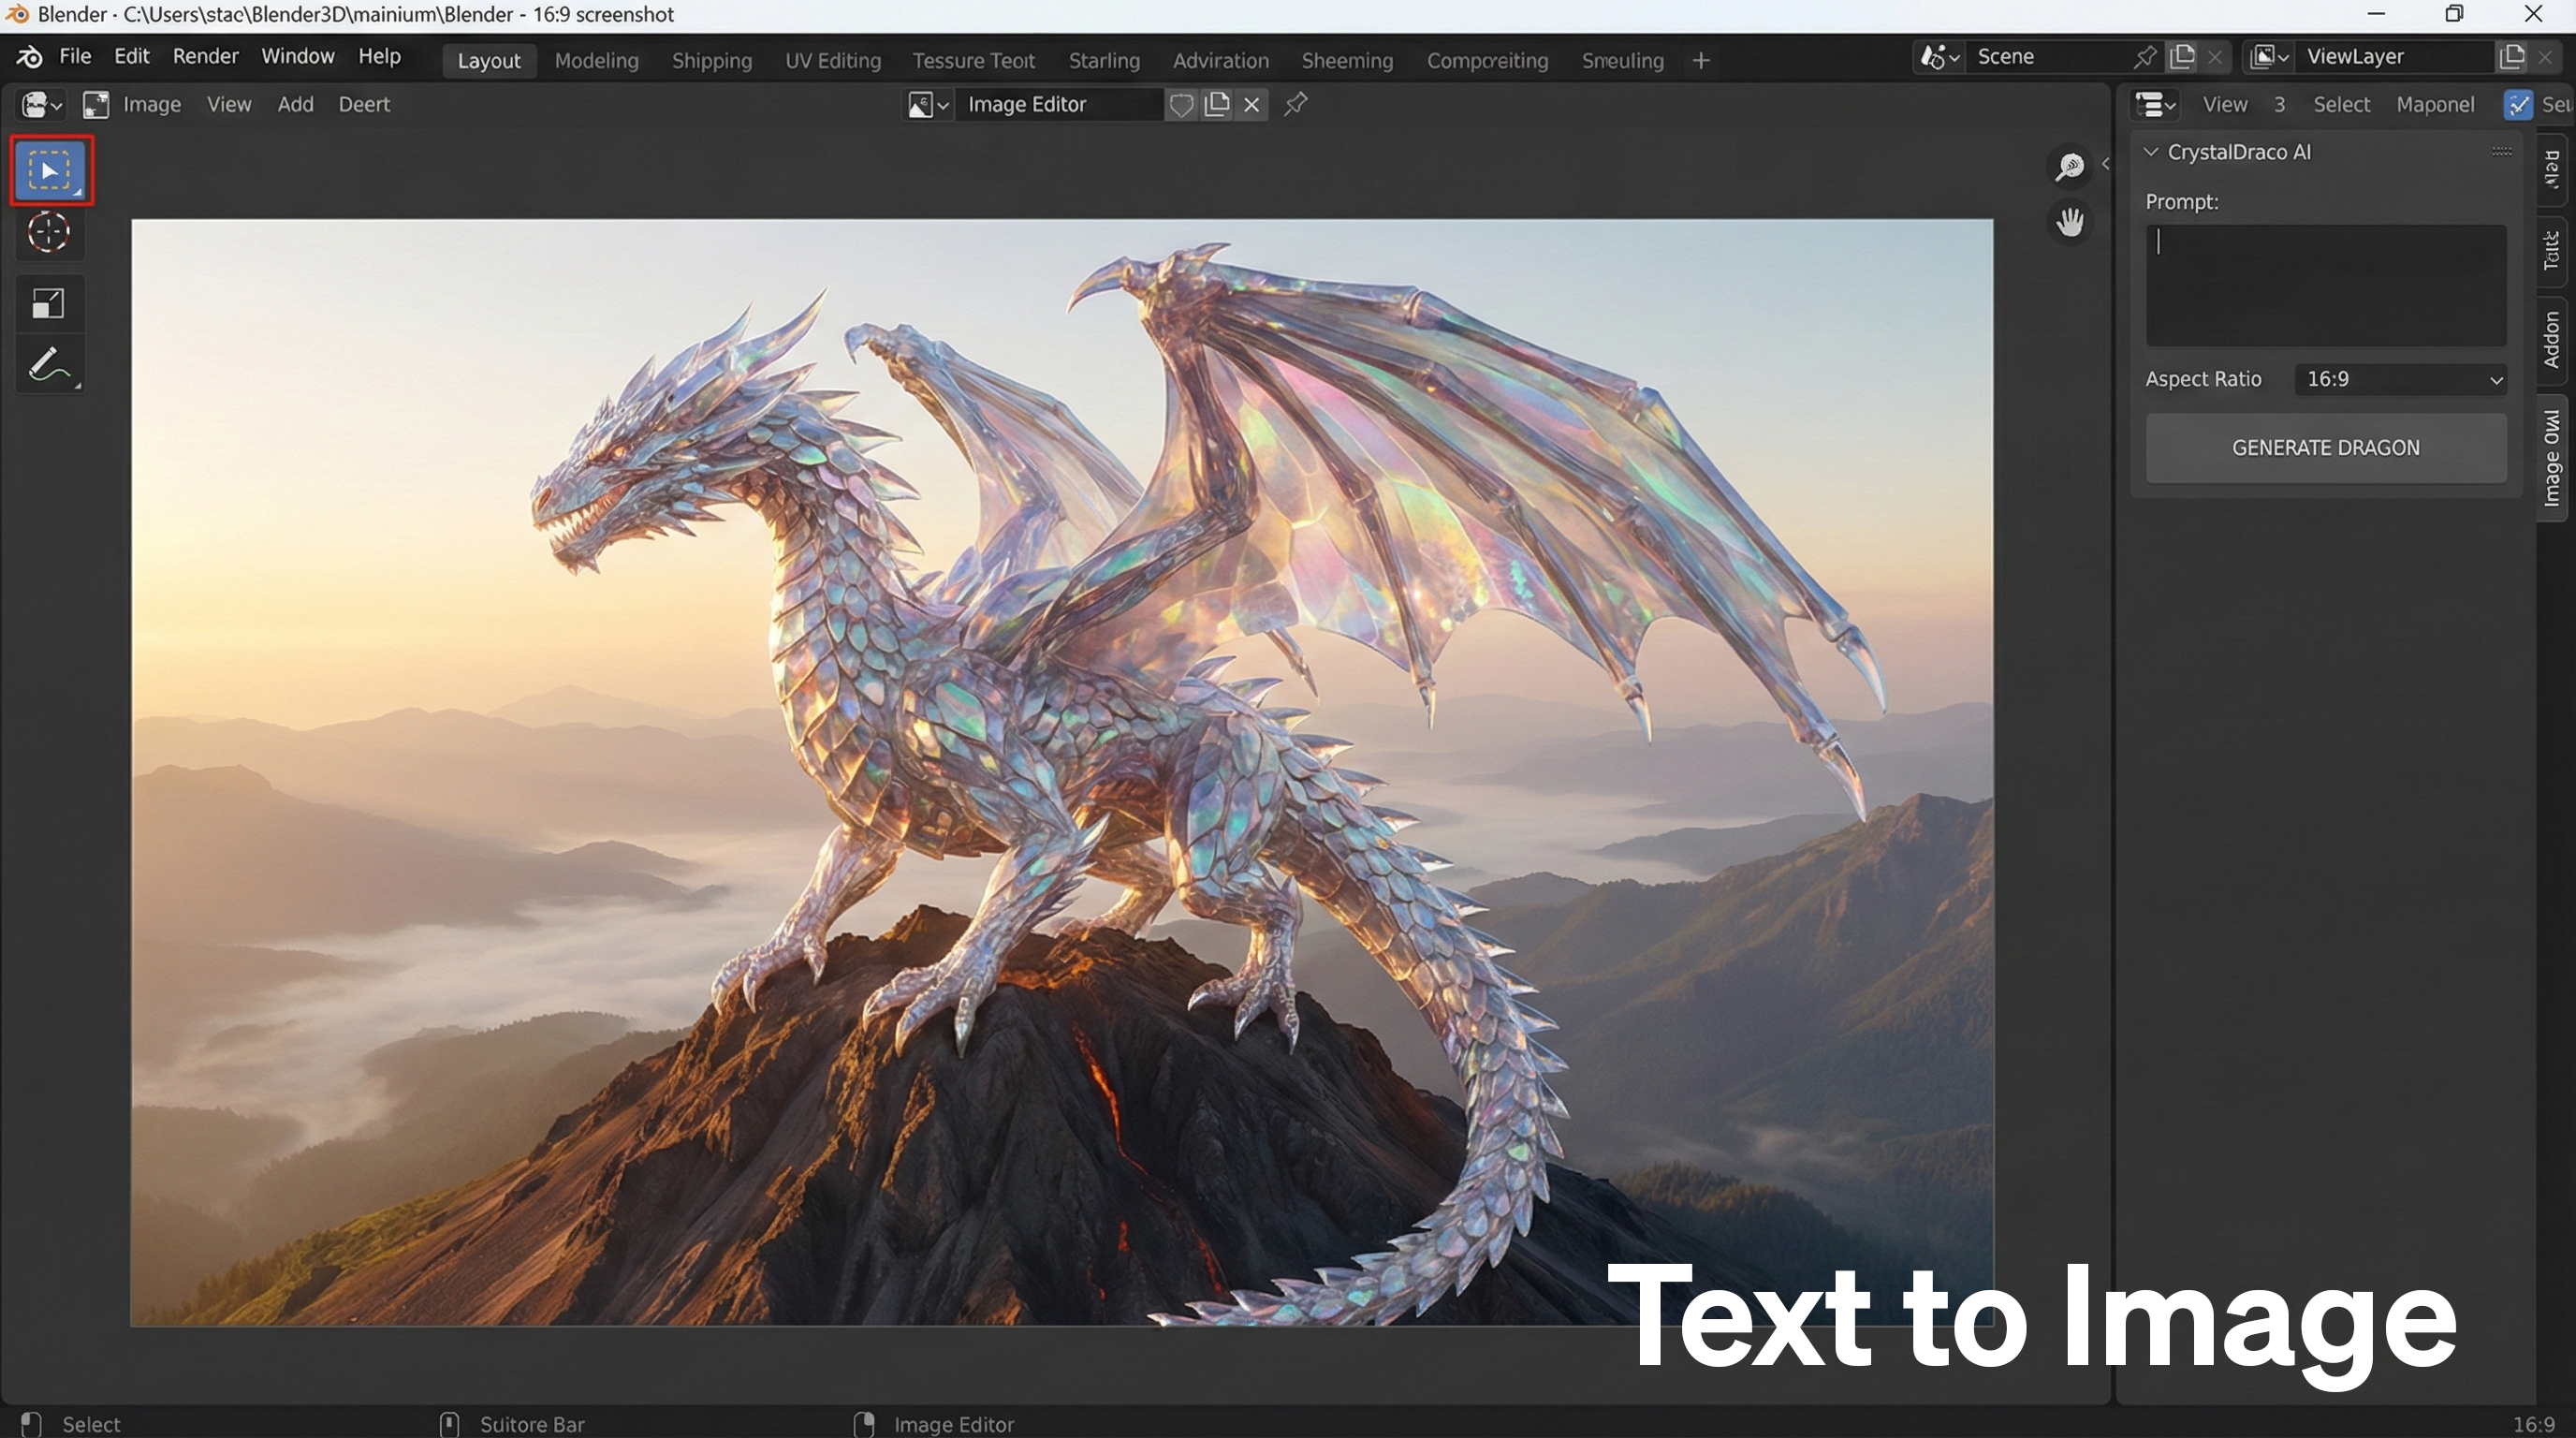Click the GENERATE DRAGON button
Viewport: 2576px width, 1438px height.
point(2325,448)
